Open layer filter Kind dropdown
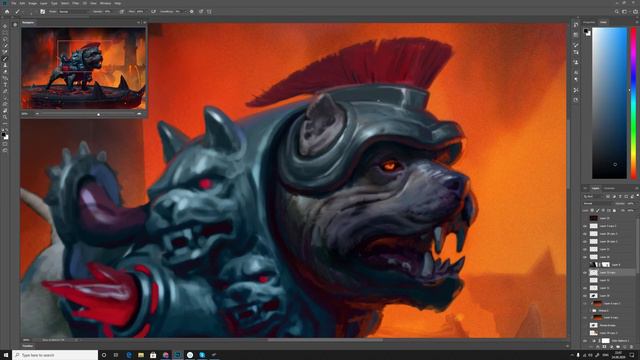The height and width of the screenshot is (360, 640). pos(592,197)
